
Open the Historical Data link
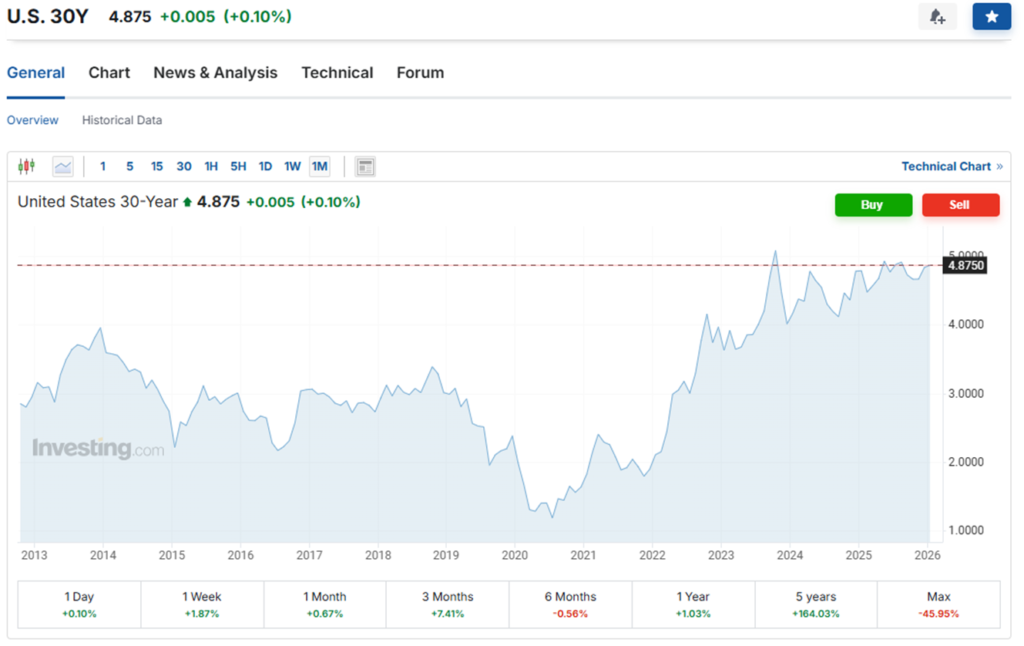pyautogui.click(x=122, y=120)
